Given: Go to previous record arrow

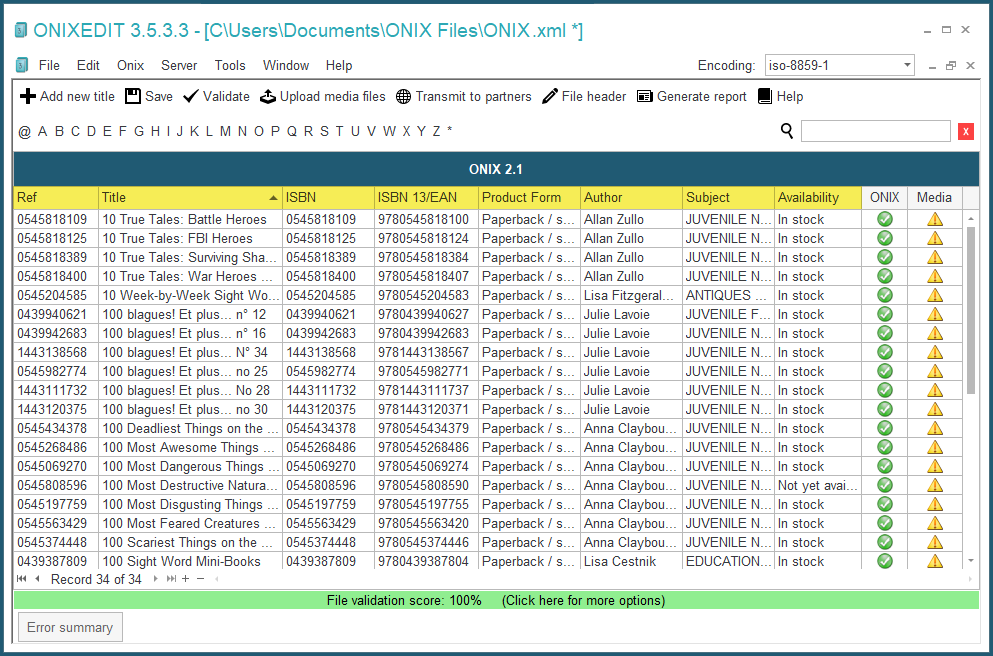Looking at the screenshot, I should pyautogui.click(x=37, y=579).
